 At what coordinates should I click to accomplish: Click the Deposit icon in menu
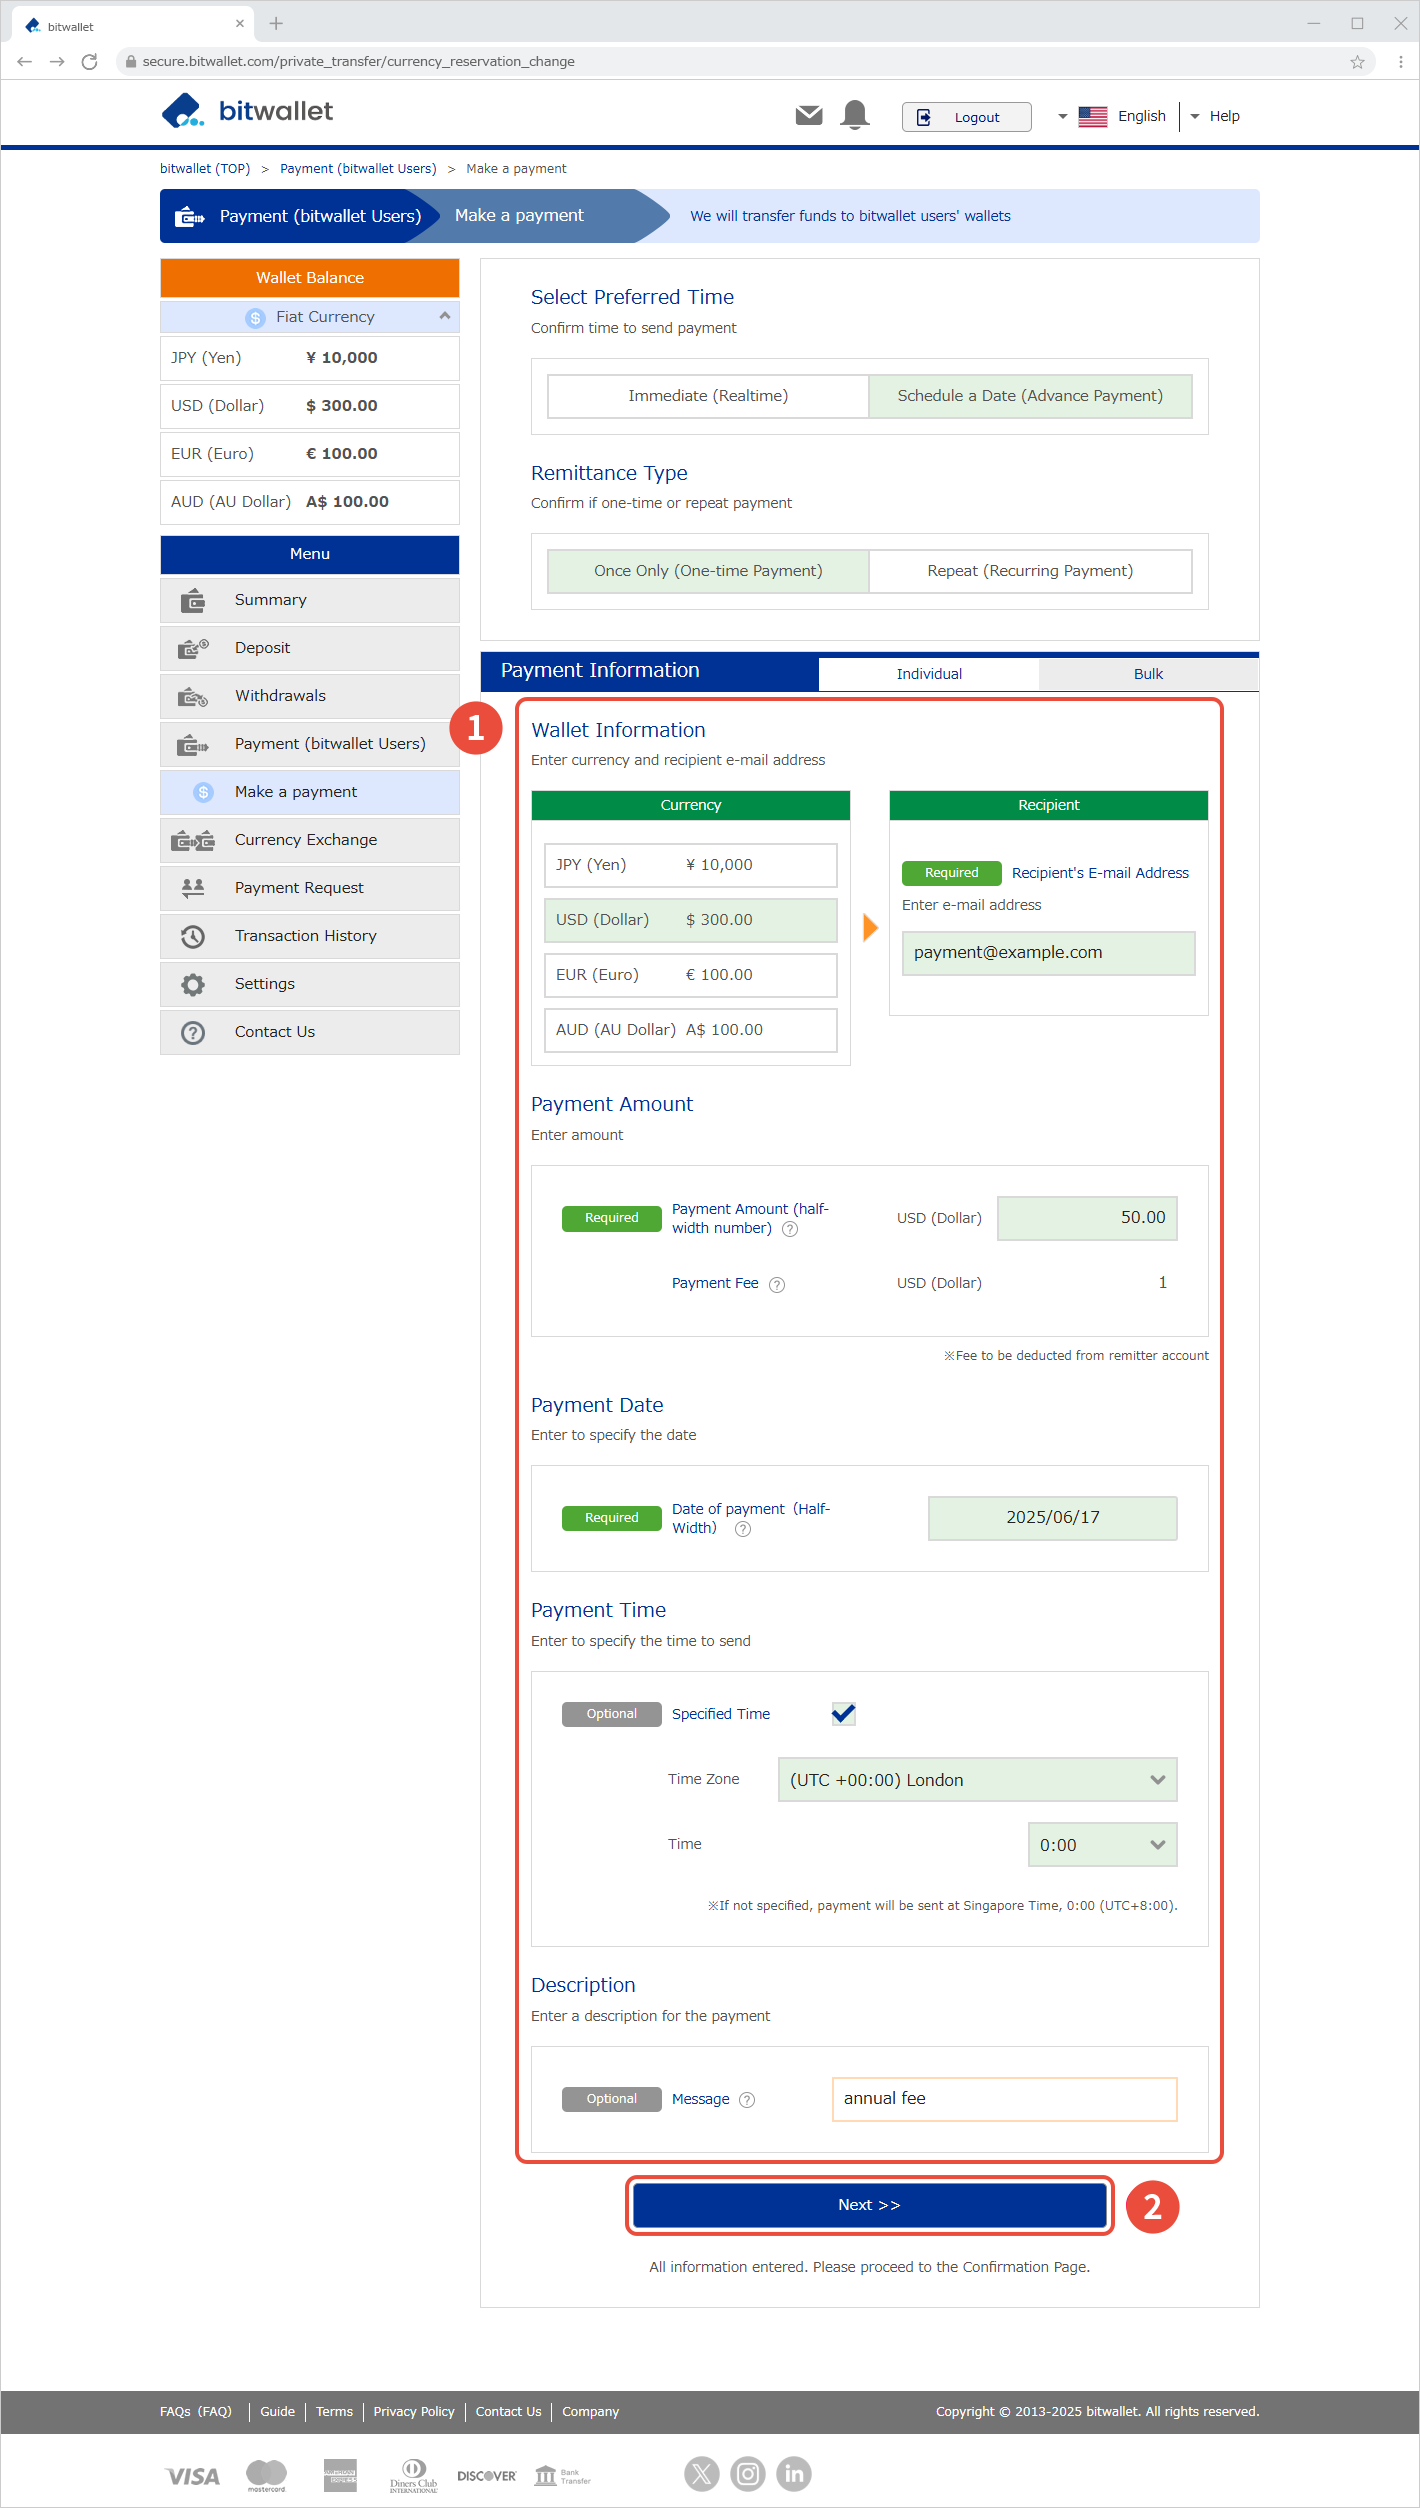(193, 648)
